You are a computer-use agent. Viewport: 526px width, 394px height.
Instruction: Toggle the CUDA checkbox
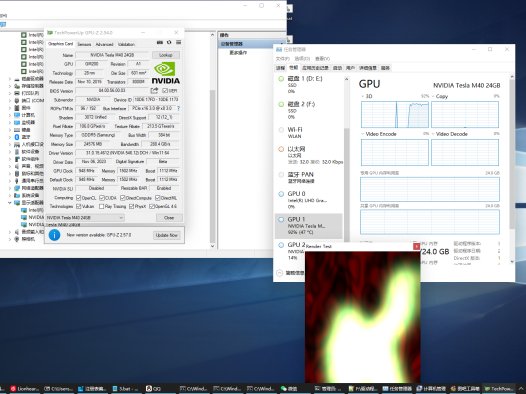click(x=102, y=198)
